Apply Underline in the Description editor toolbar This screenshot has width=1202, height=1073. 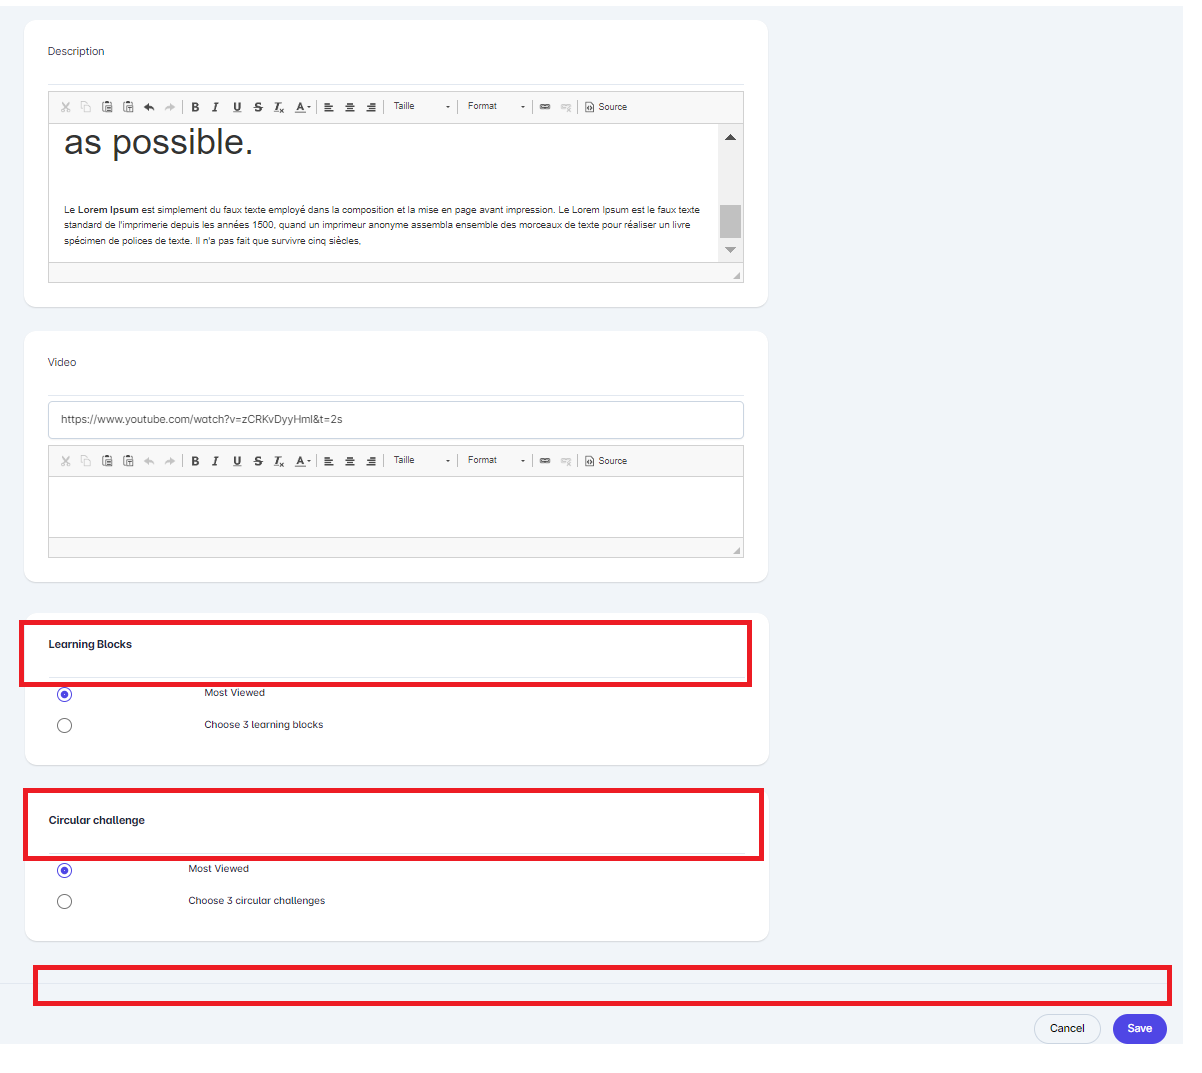click(237, 107)
